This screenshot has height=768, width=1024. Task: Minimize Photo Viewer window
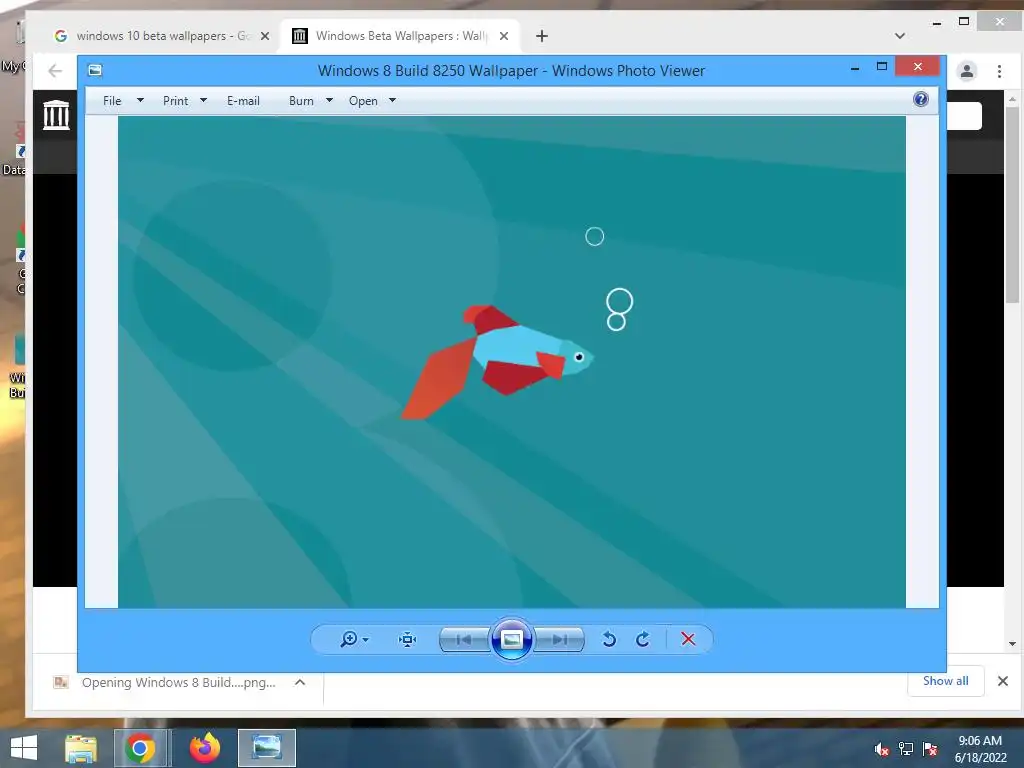[x=855, y=67]
